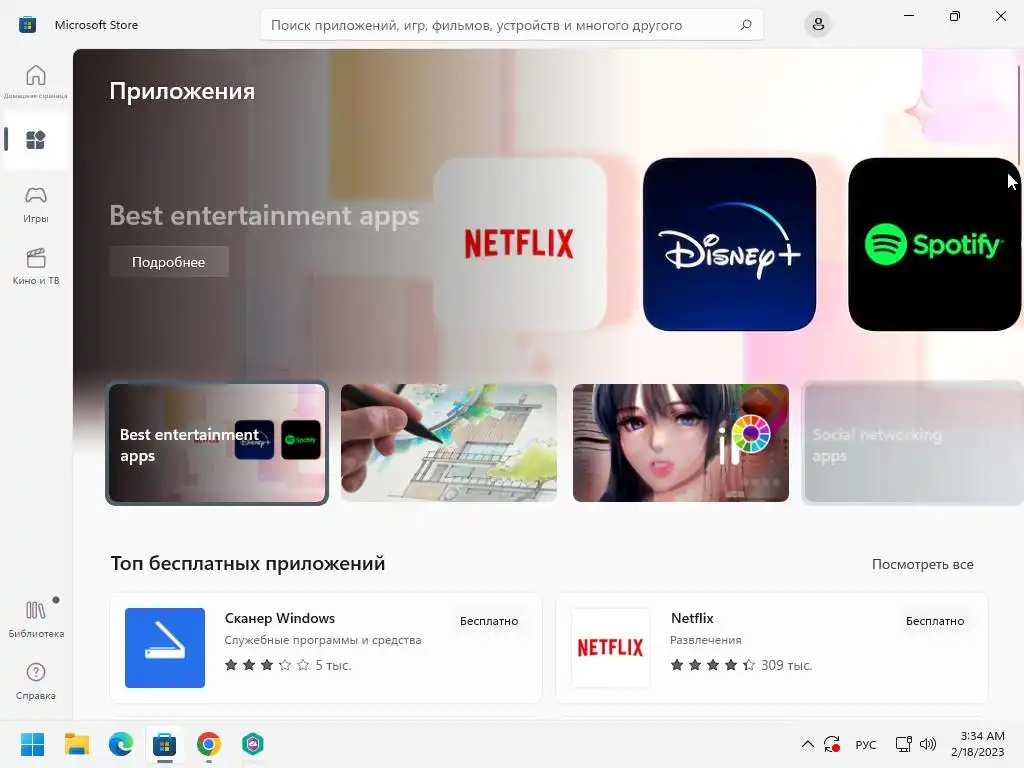This screenshot has height=768, width=1024.
Task: Click the Развлечения category text
Action: point(706,641)
